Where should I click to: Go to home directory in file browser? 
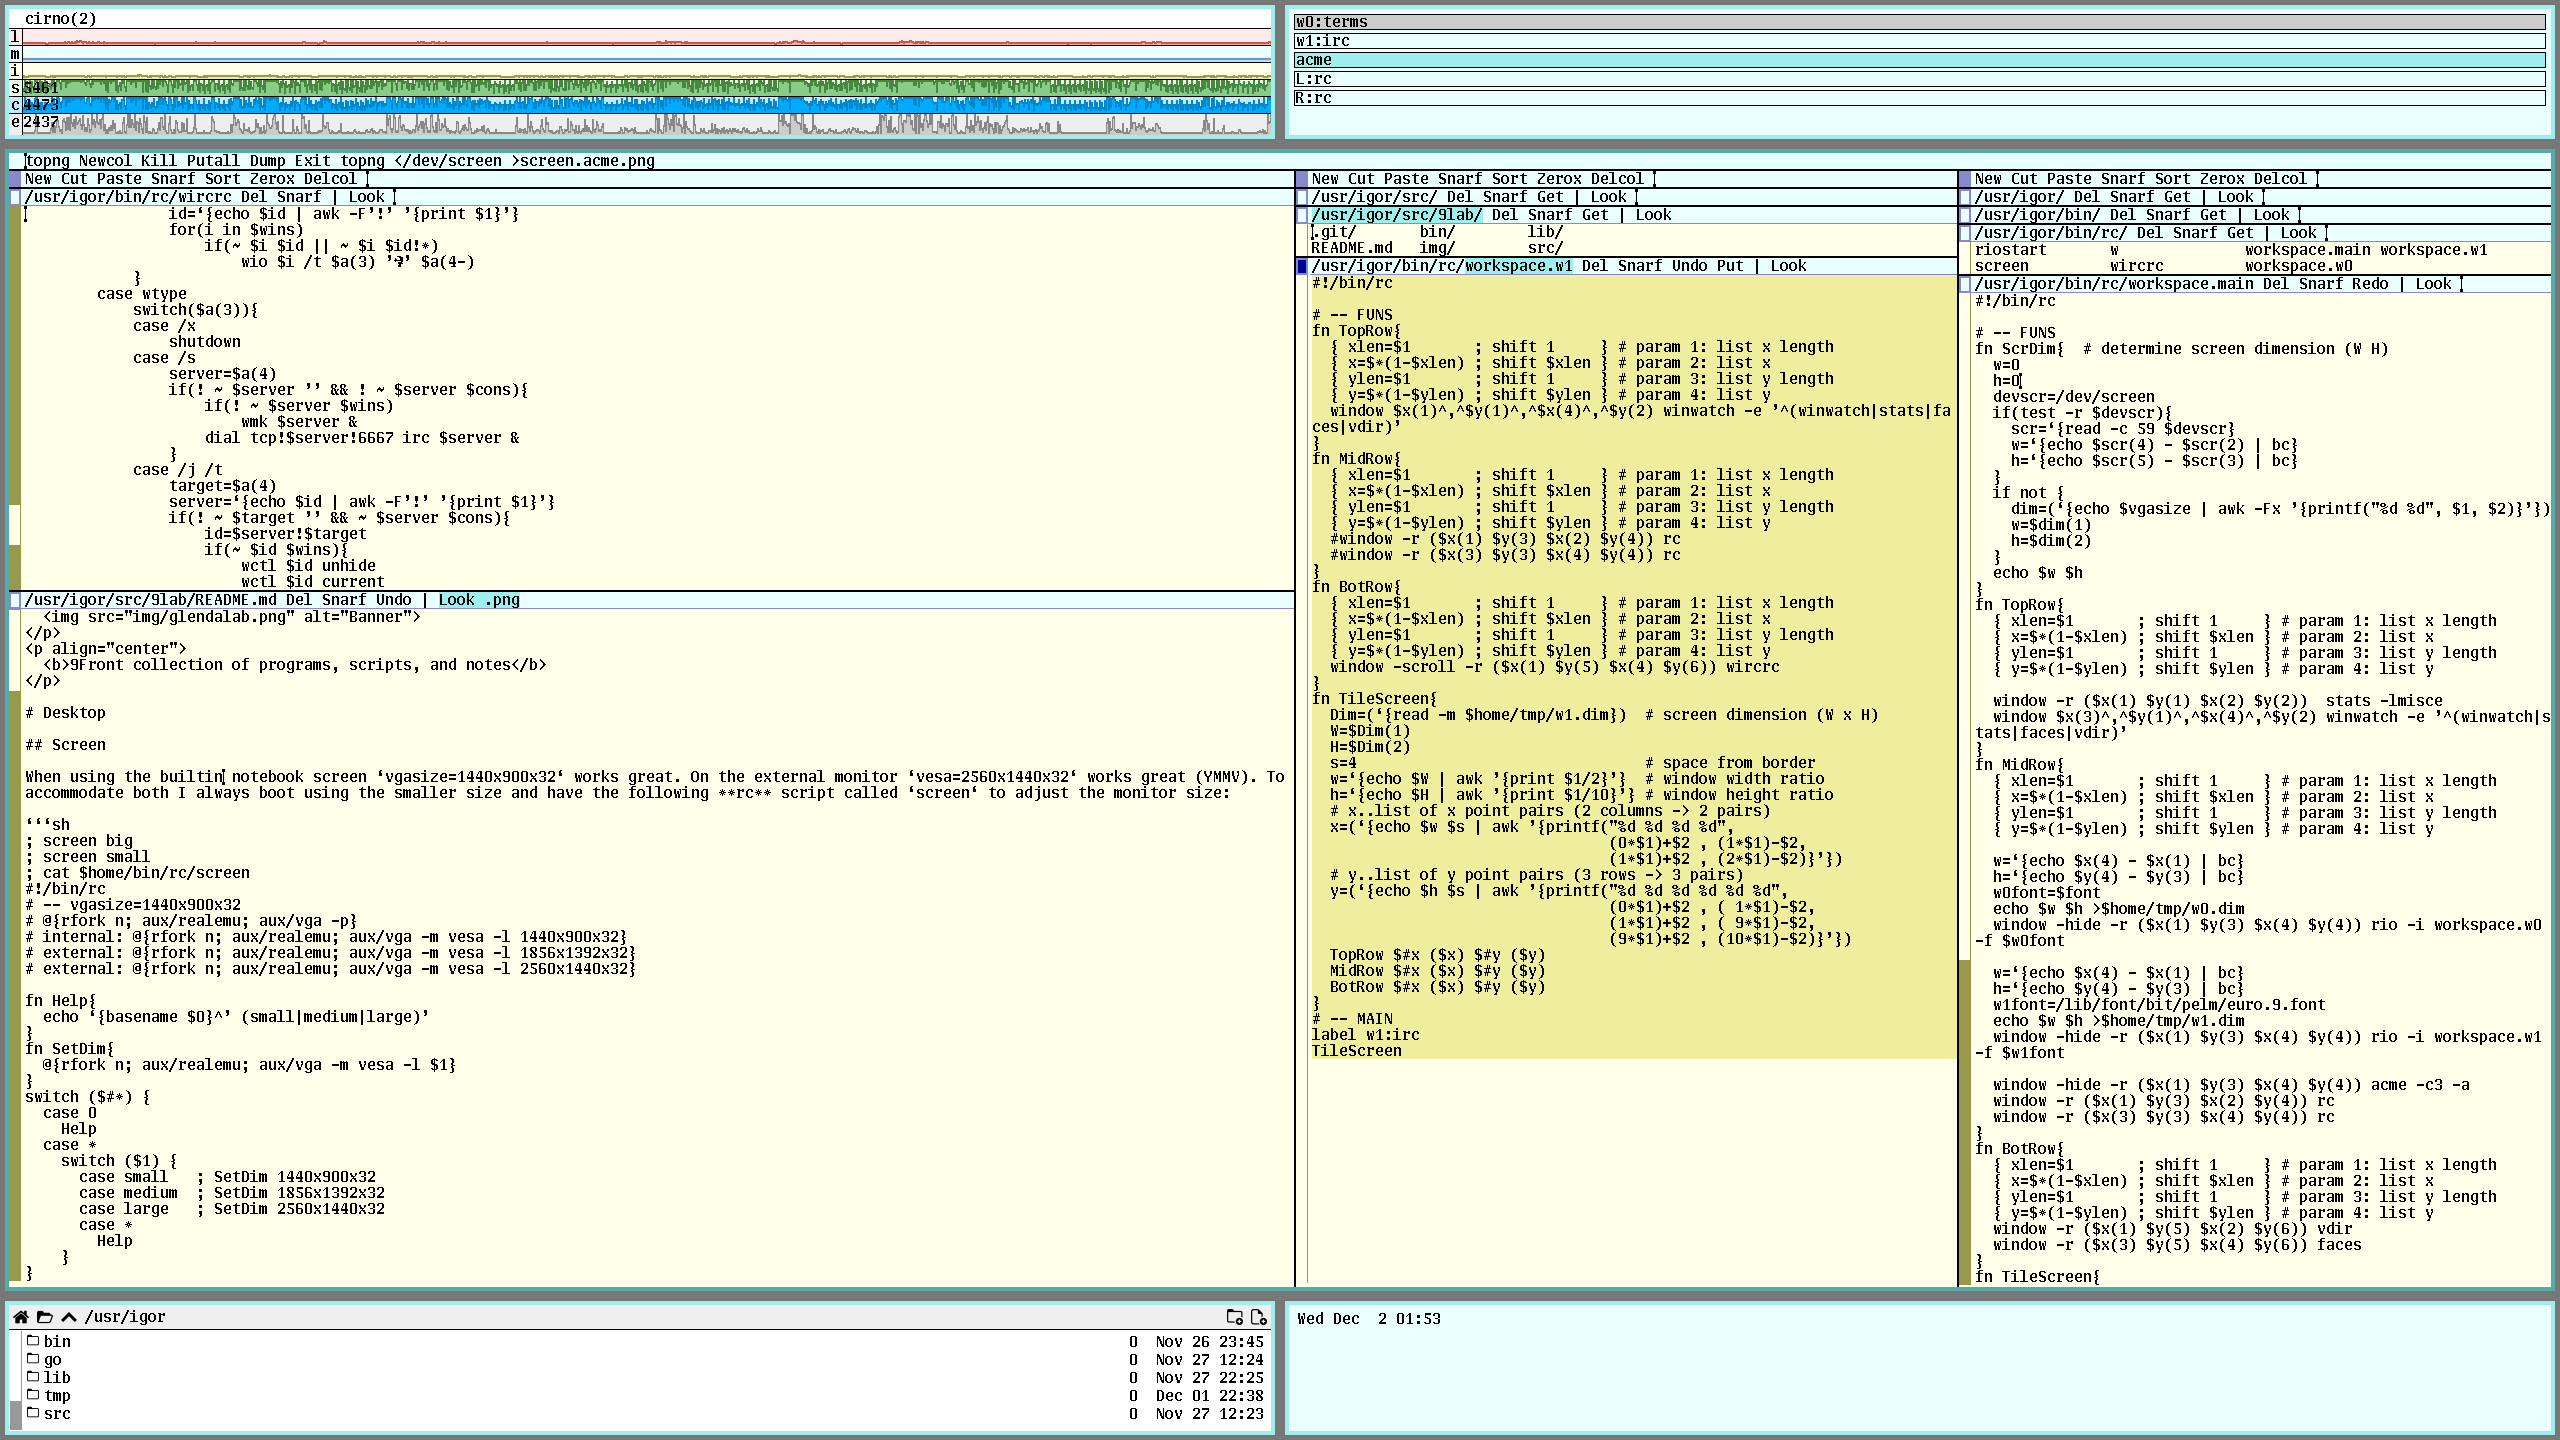tap(21, 1317)
